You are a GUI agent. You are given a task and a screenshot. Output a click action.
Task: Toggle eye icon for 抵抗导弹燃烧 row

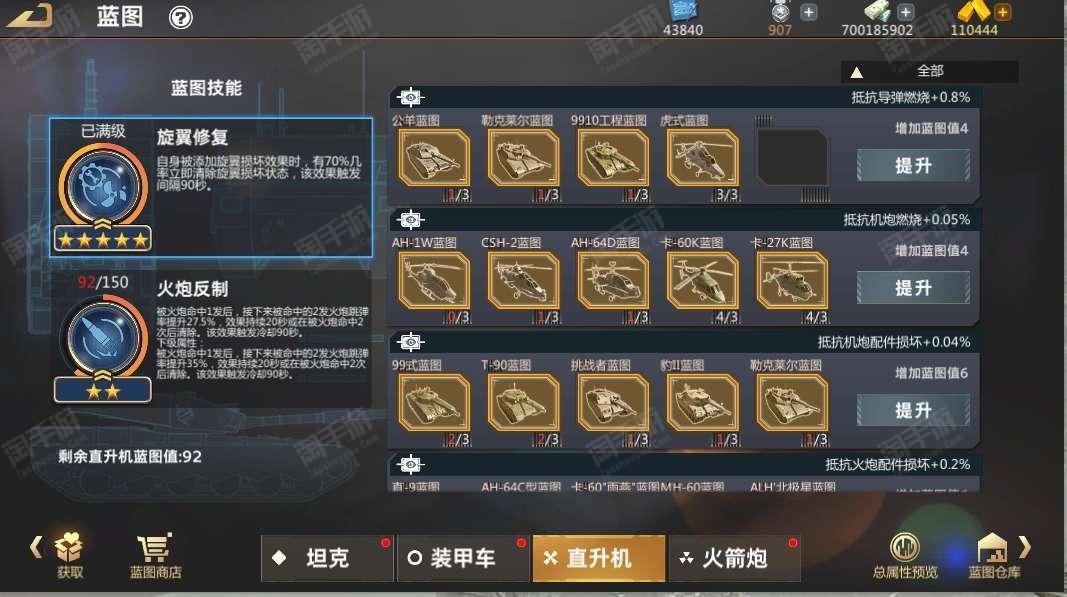410,97
